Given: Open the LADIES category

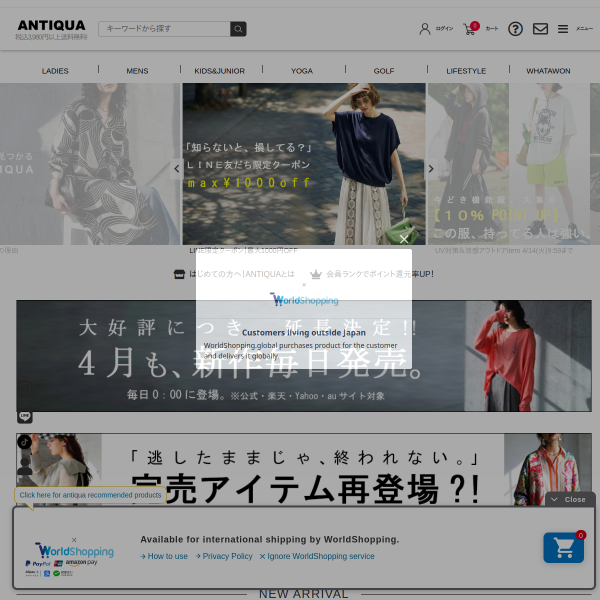Looking at the screenshot, I should coord(55,71).
